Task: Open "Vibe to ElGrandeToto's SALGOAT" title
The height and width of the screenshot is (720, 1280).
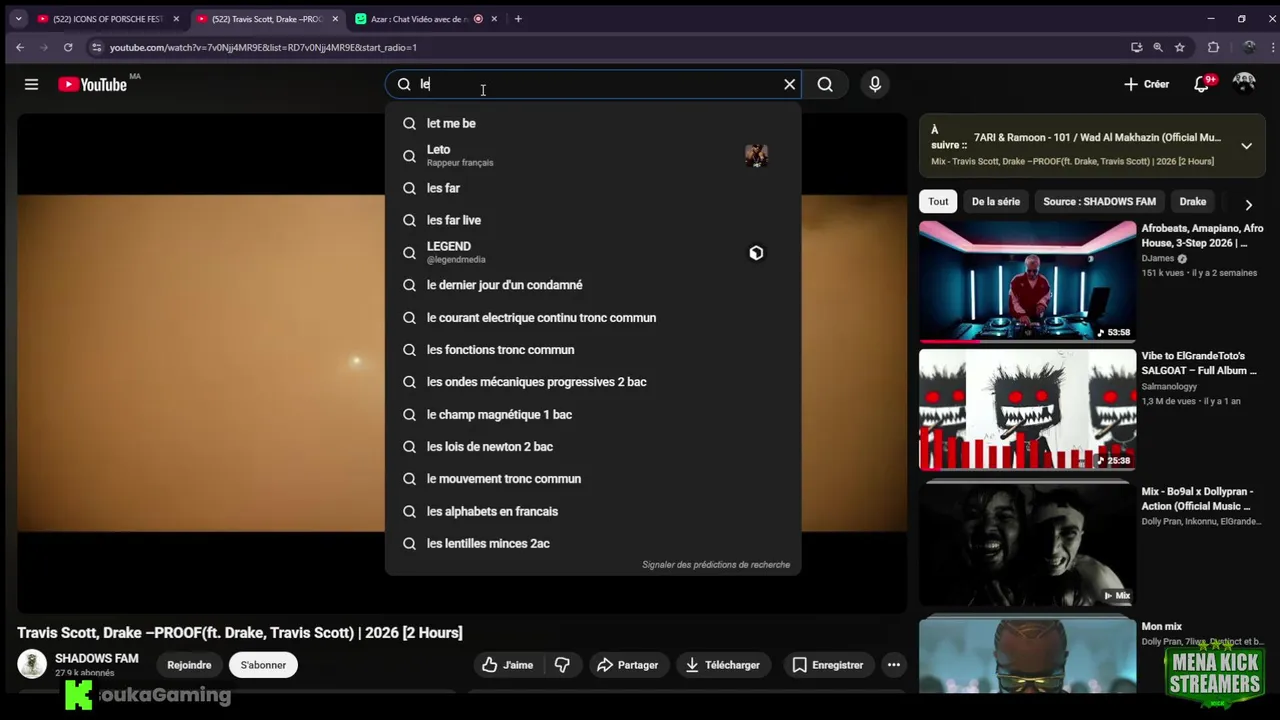Action: tap(1200, 363)
